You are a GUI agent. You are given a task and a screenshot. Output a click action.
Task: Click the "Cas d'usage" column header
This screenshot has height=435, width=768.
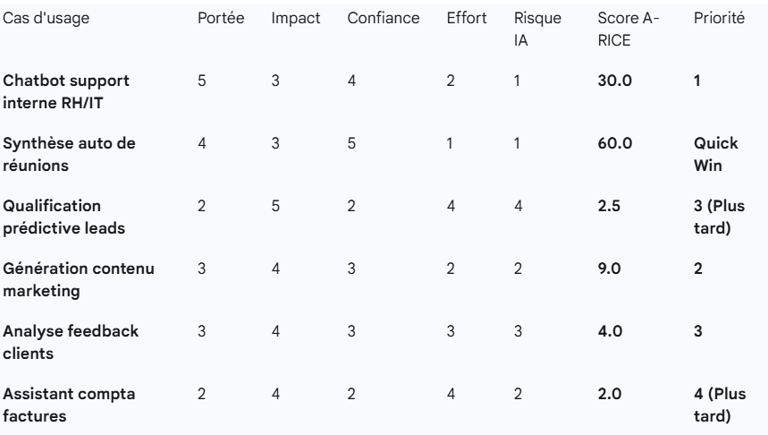[x=46, y=18]
